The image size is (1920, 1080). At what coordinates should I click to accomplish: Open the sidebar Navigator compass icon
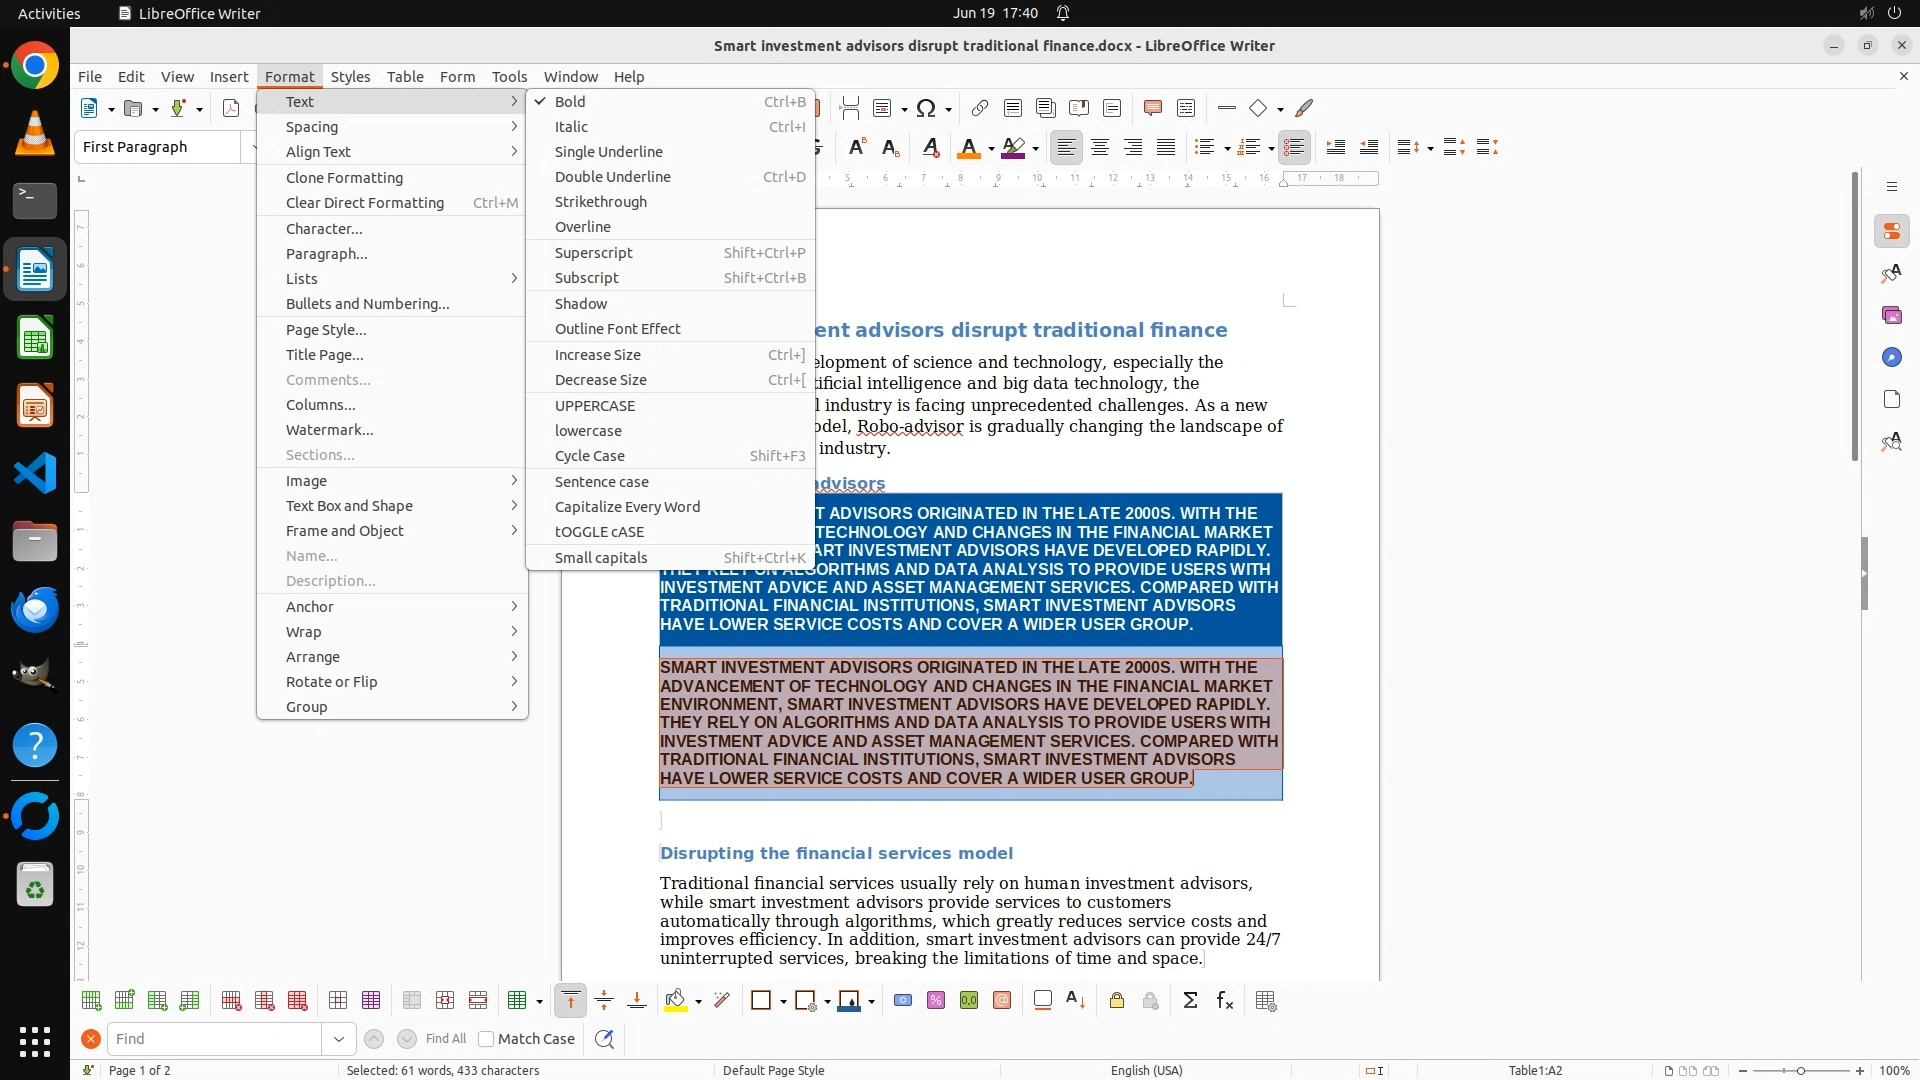point(1891,358)
